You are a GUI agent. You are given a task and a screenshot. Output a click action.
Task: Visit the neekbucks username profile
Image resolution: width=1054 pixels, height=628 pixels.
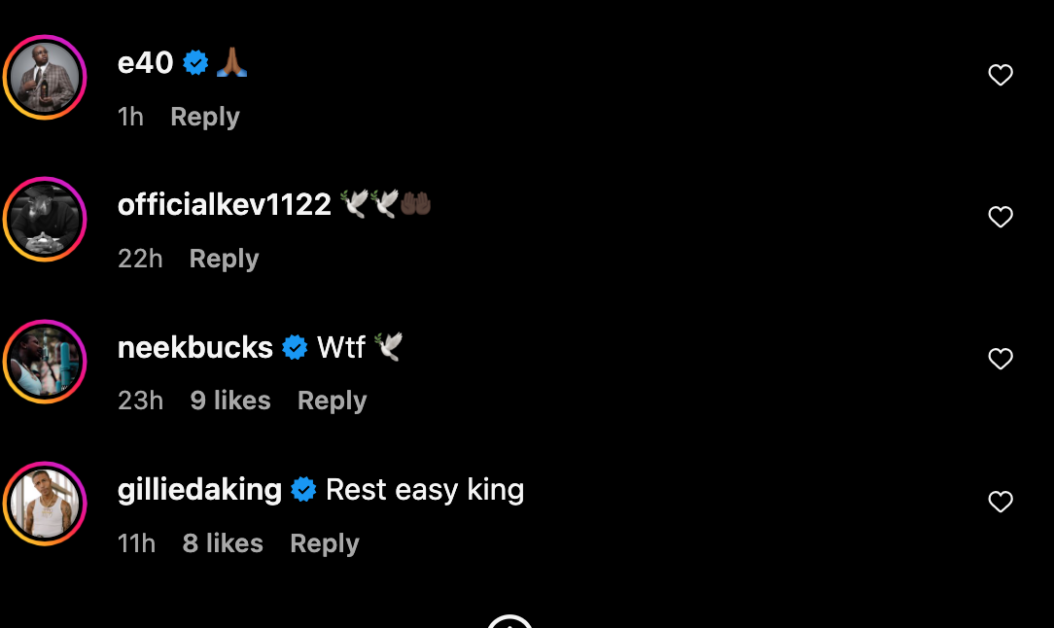(x=195, y=348)
